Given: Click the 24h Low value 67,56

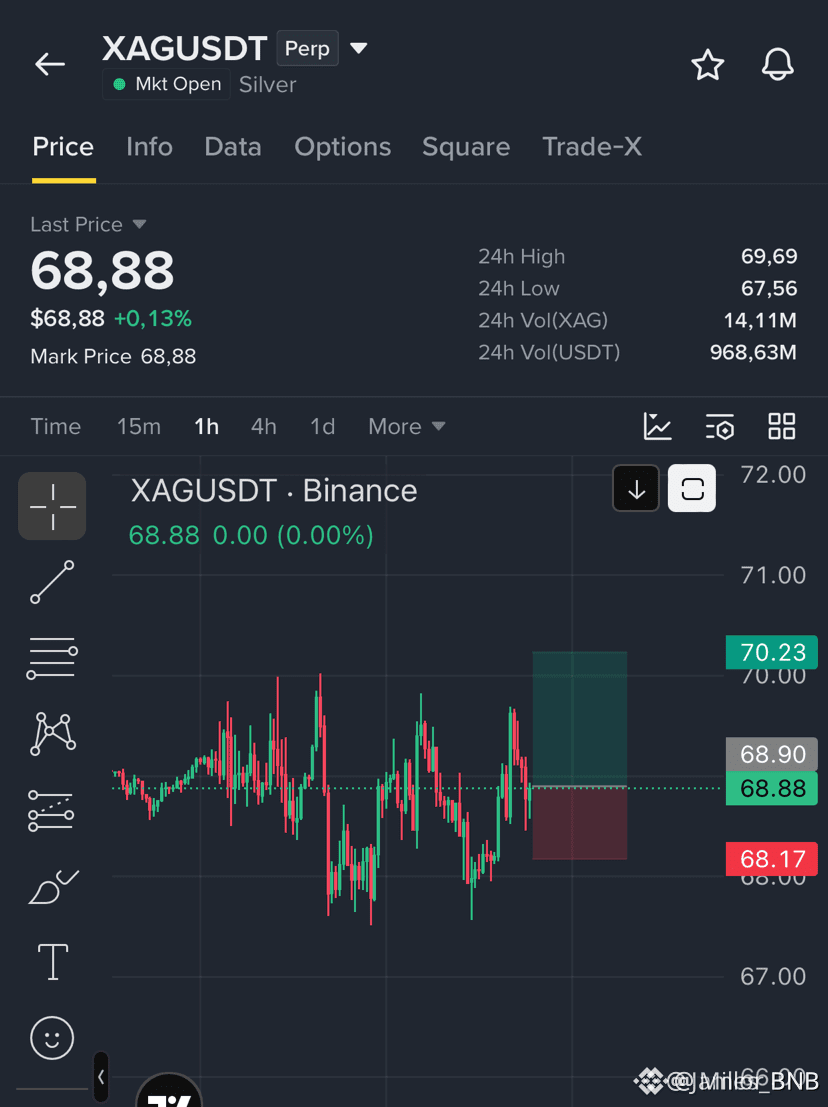Looking at the screenshot, I should 769,288.
